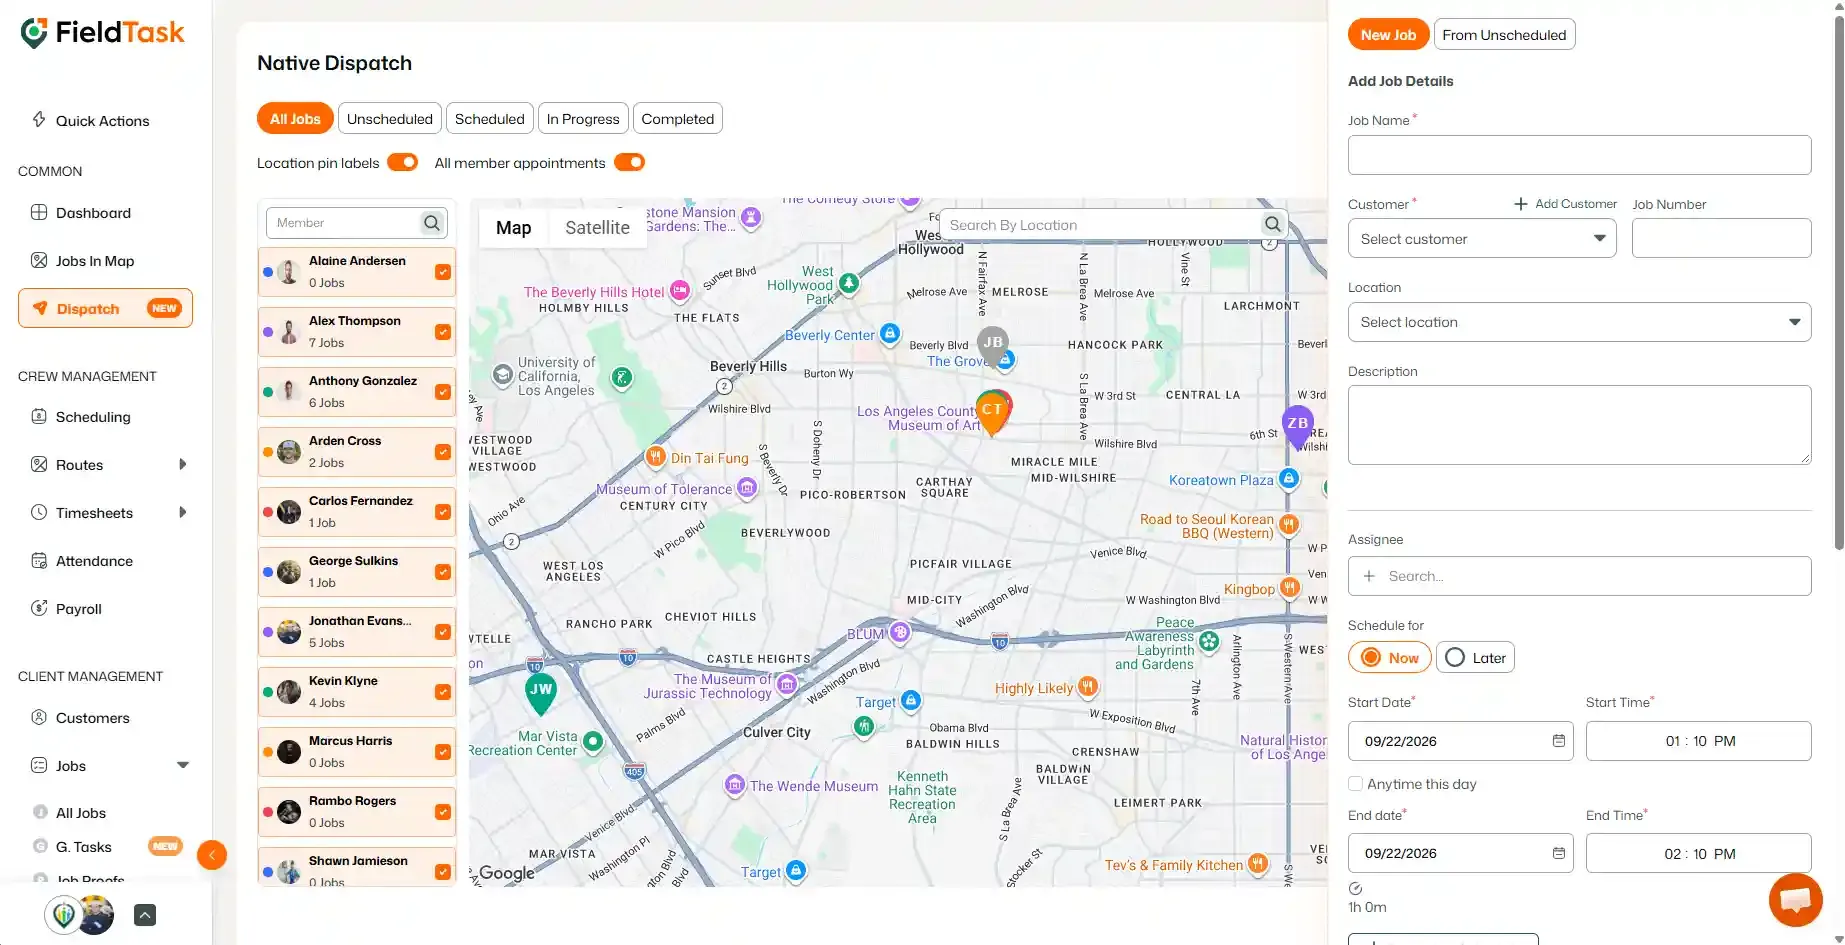Open the Customers page icon
The height and width of the screenshot is (945, 1845).
click(39, 718)
